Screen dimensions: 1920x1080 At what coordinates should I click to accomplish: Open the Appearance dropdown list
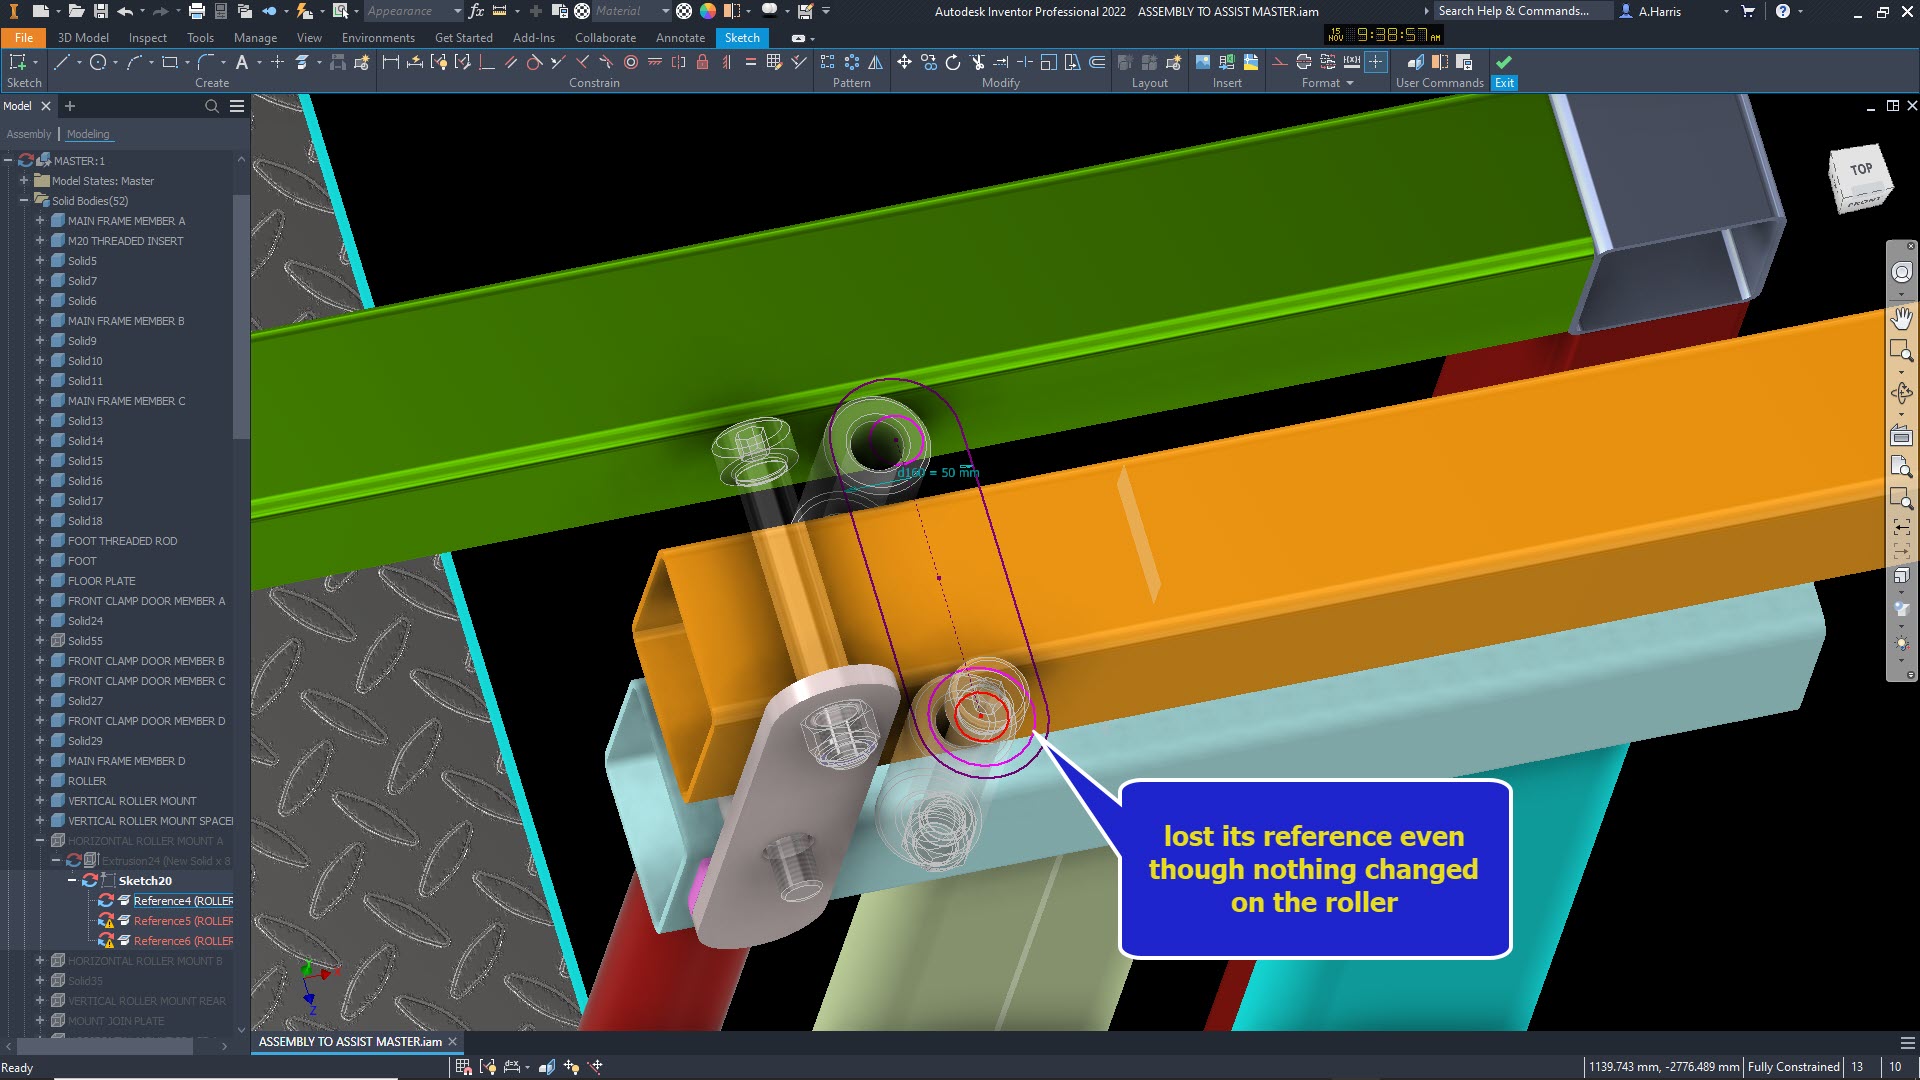tap(457, 11)
